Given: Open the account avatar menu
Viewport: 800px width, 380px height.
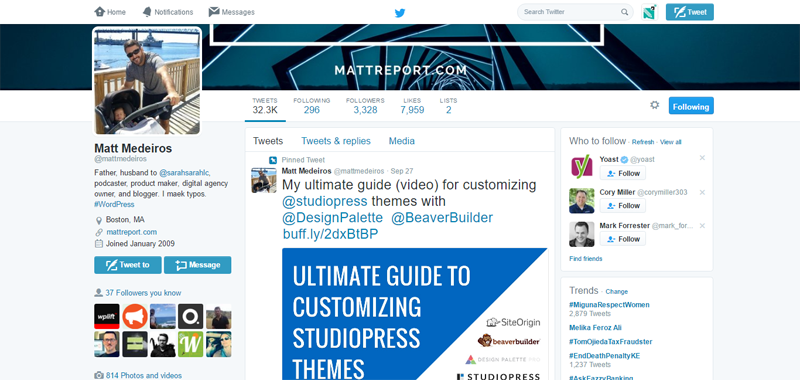Looking at the screenshot, I should [x=649, y=12].
